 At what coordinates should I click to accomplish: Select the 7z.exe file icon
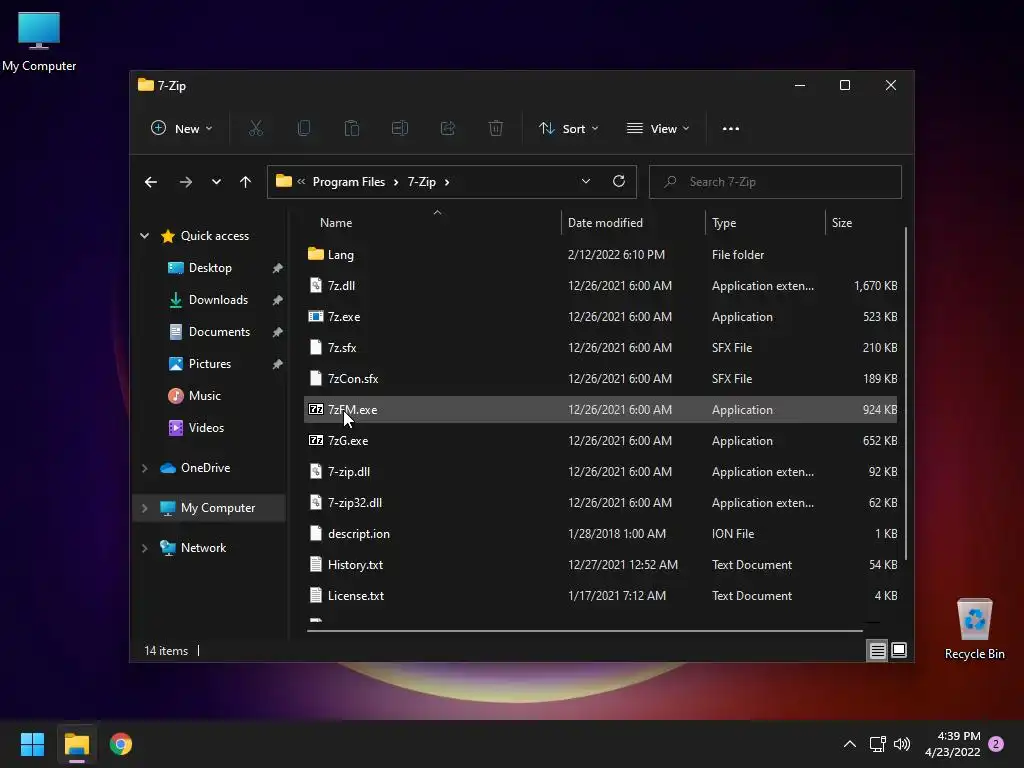pos(315,316)
